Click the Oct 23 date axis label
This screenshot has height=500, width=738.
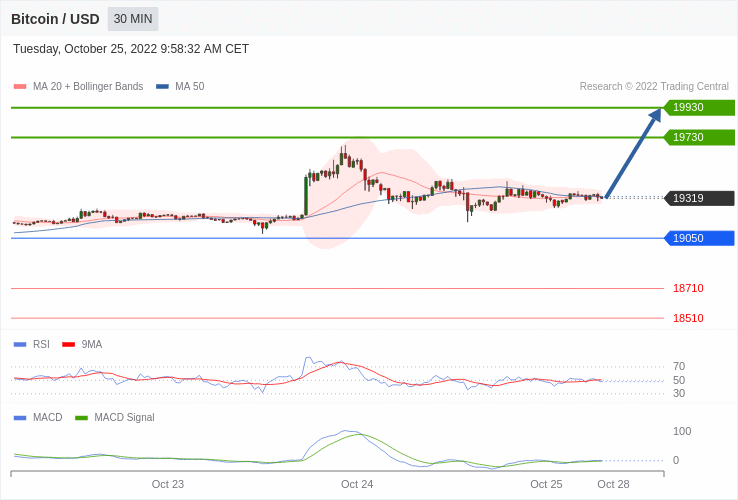[x=168, y=484]
